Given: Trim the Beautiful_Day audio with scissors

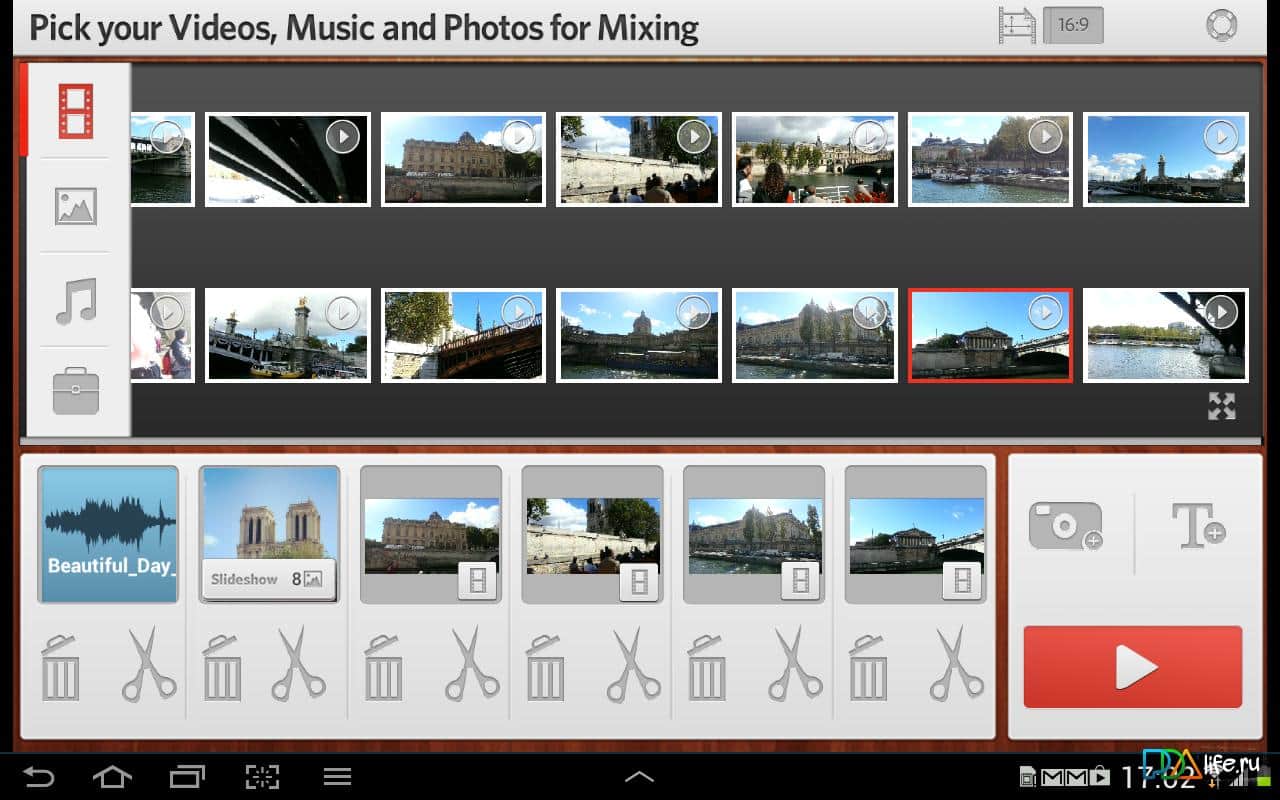Looking at the screenshot, I should click(149, 663).
